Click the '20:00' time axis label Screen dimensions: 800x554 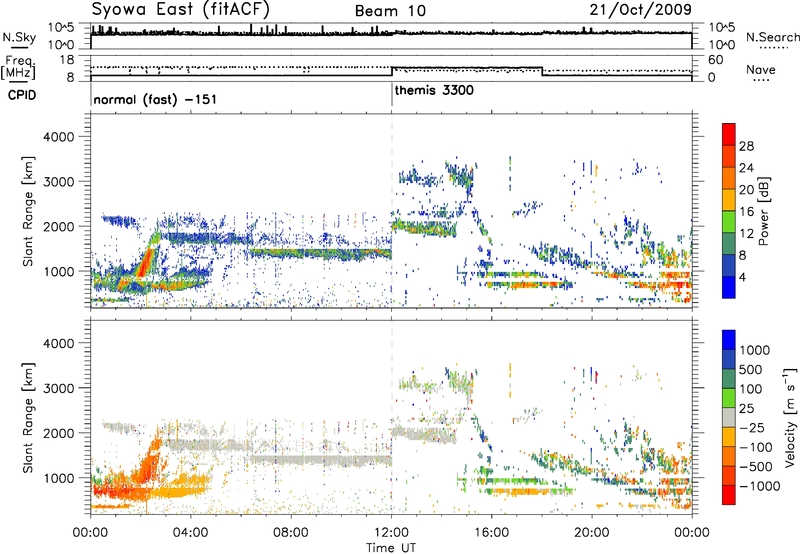[x=592, y=533]
